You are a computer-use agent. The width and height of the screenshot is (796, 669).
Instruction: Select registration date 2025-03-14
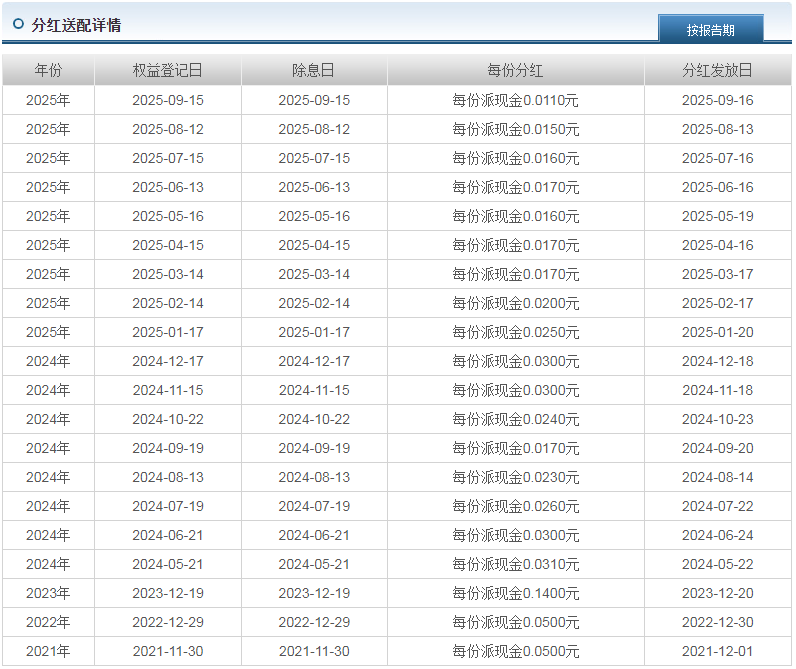pos(168,274)
